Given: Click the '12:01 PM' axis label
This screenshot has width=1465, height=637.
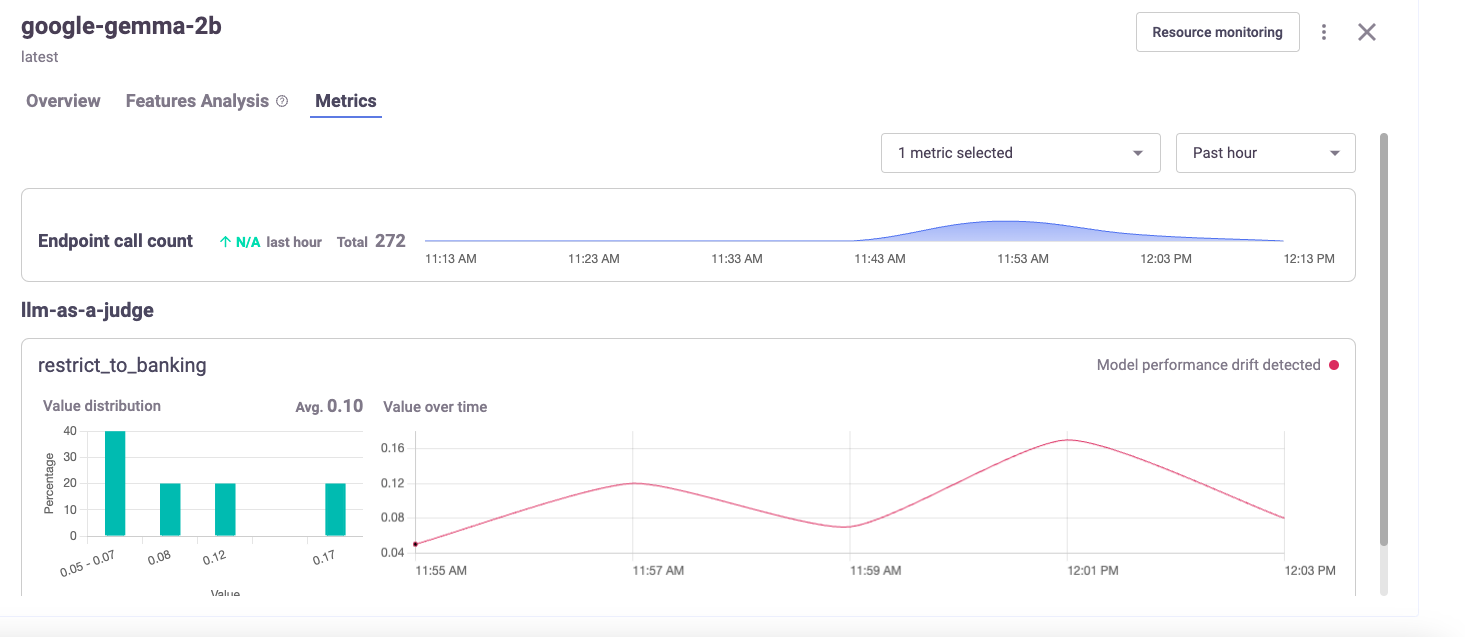Looking at the screenshot, I should (1094, 571).
